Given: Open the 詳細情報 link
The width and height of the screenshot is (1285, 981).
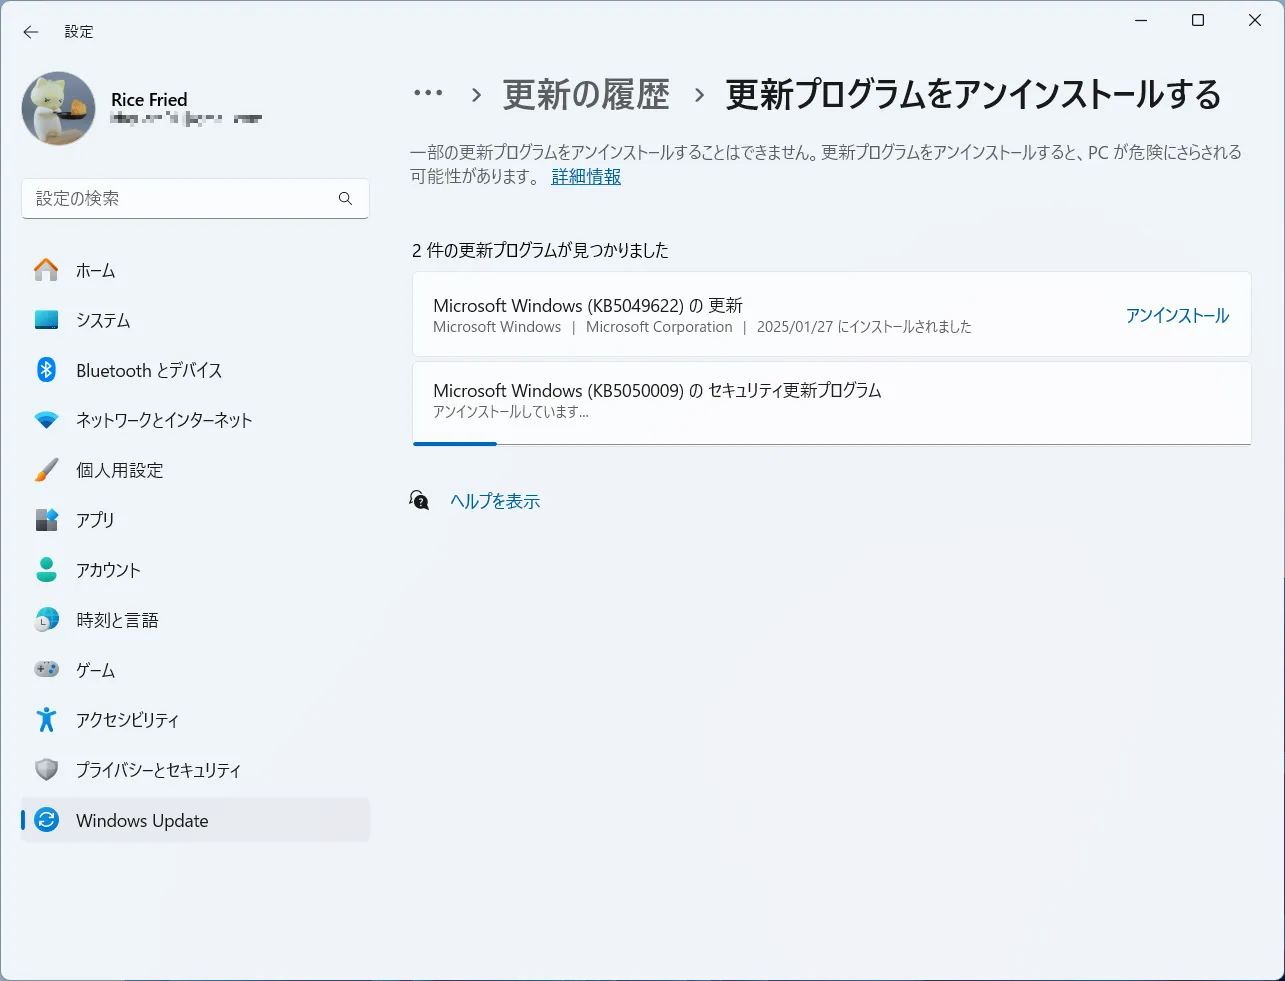Looking at the screenshot, I should click(x=586, y=177).
